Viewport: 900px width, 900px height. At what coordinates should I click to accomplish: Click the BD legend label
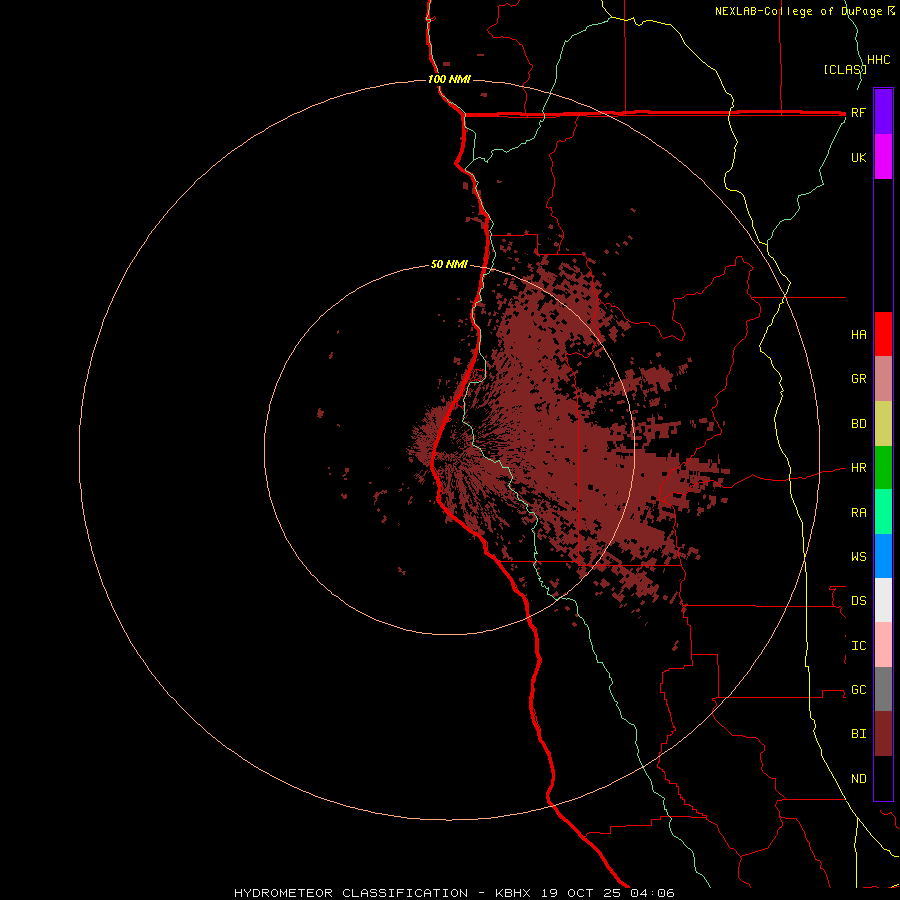point(858,424)
